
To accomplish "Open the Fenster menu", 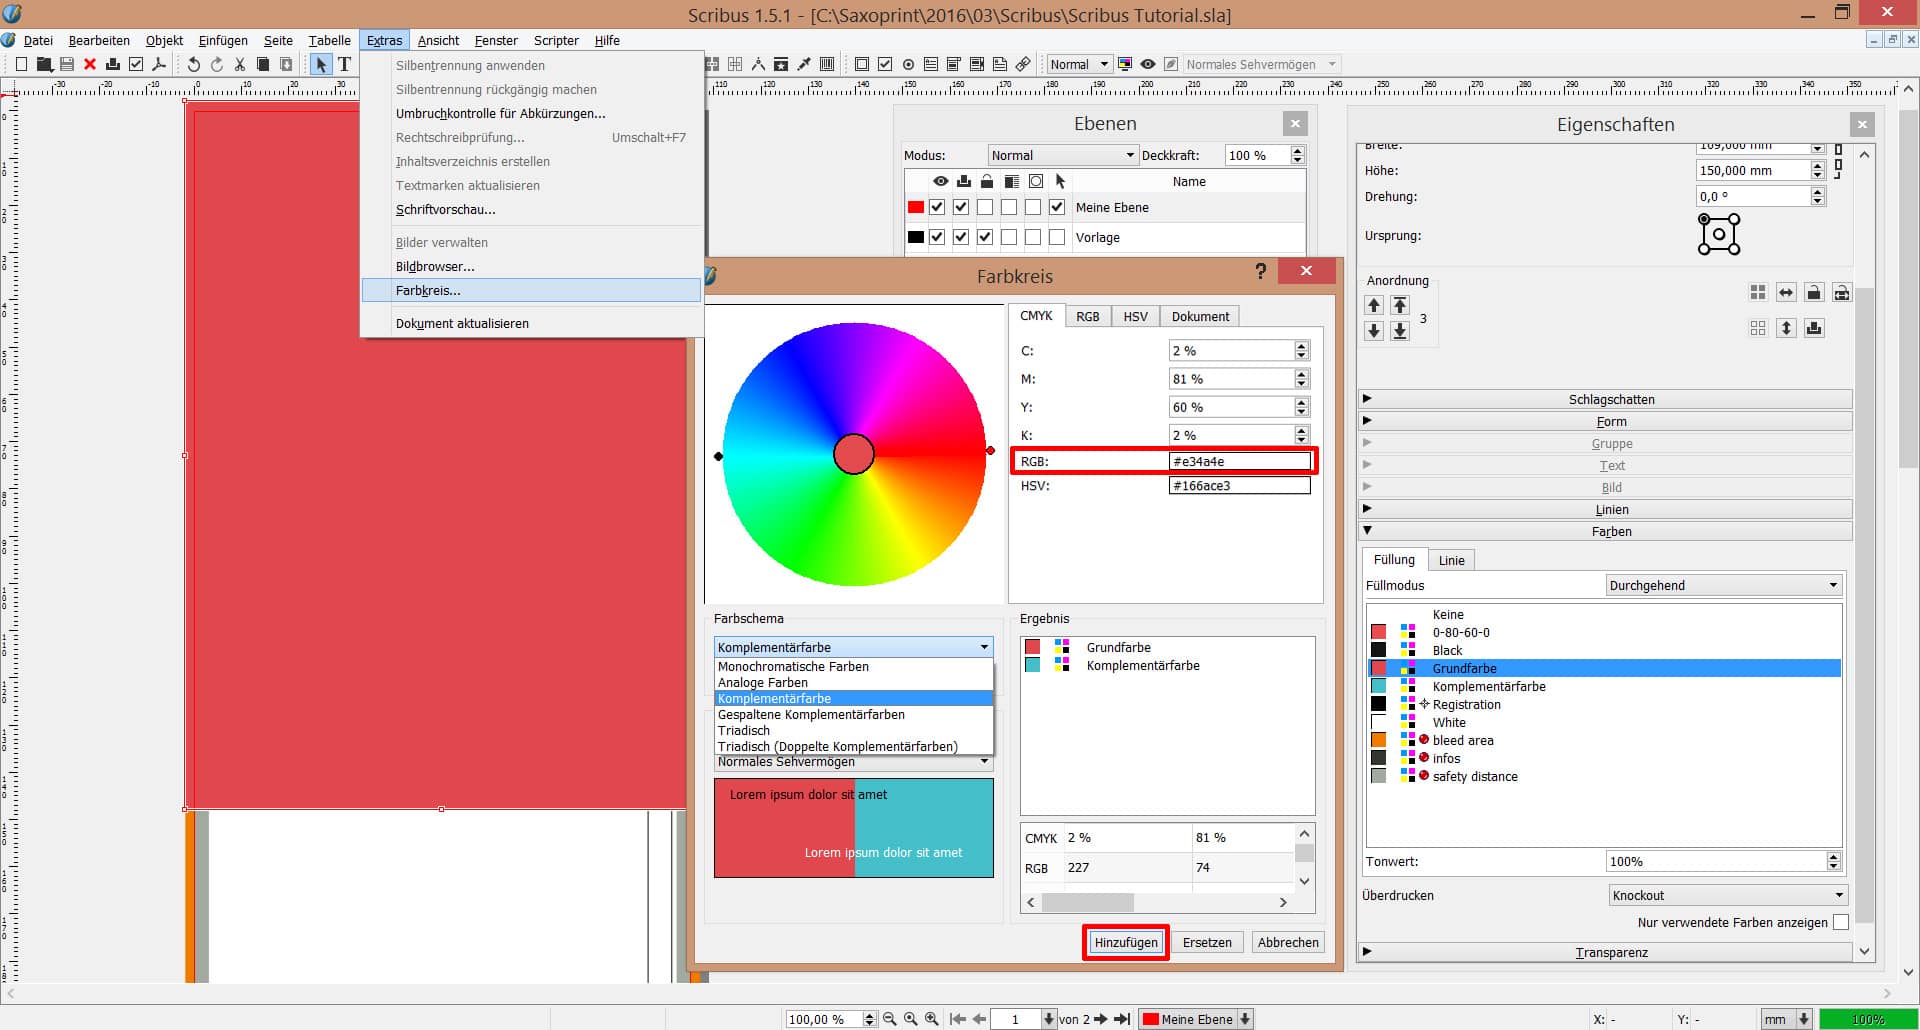I will coord(496,40).
